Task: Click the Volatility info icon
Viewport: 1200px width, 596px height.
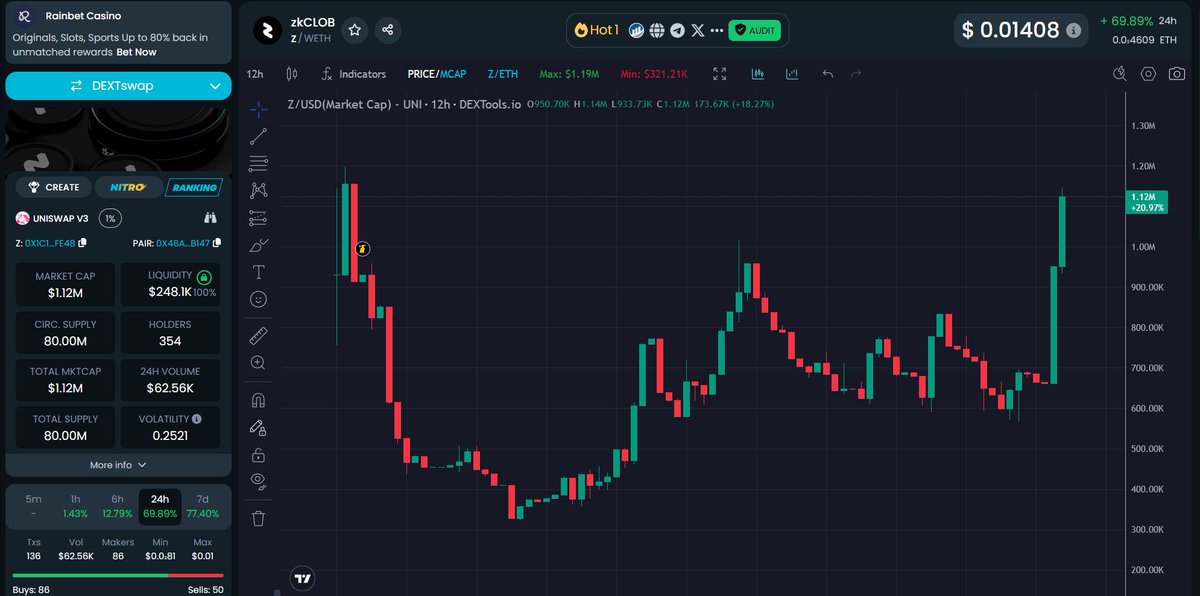Action: pos(197,419)
